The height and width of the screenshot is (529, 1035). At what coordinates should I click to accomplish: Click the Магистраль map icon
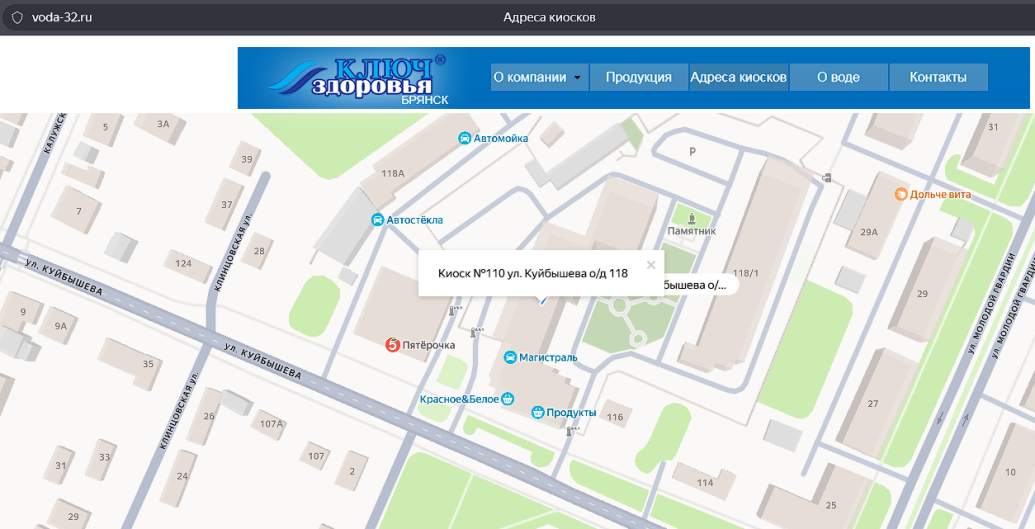pos(510,357)
